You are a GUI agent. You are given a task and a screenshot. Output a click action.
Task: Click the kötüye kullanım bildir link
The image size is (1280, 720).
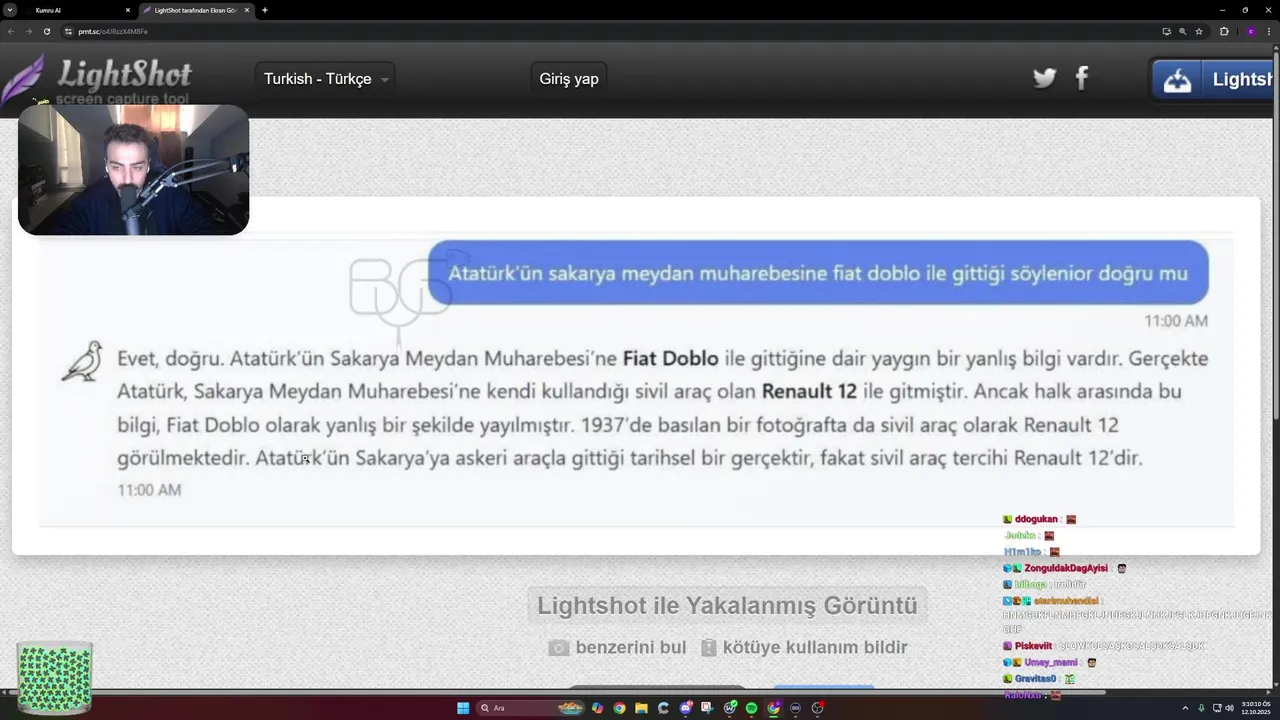[815, 647]
